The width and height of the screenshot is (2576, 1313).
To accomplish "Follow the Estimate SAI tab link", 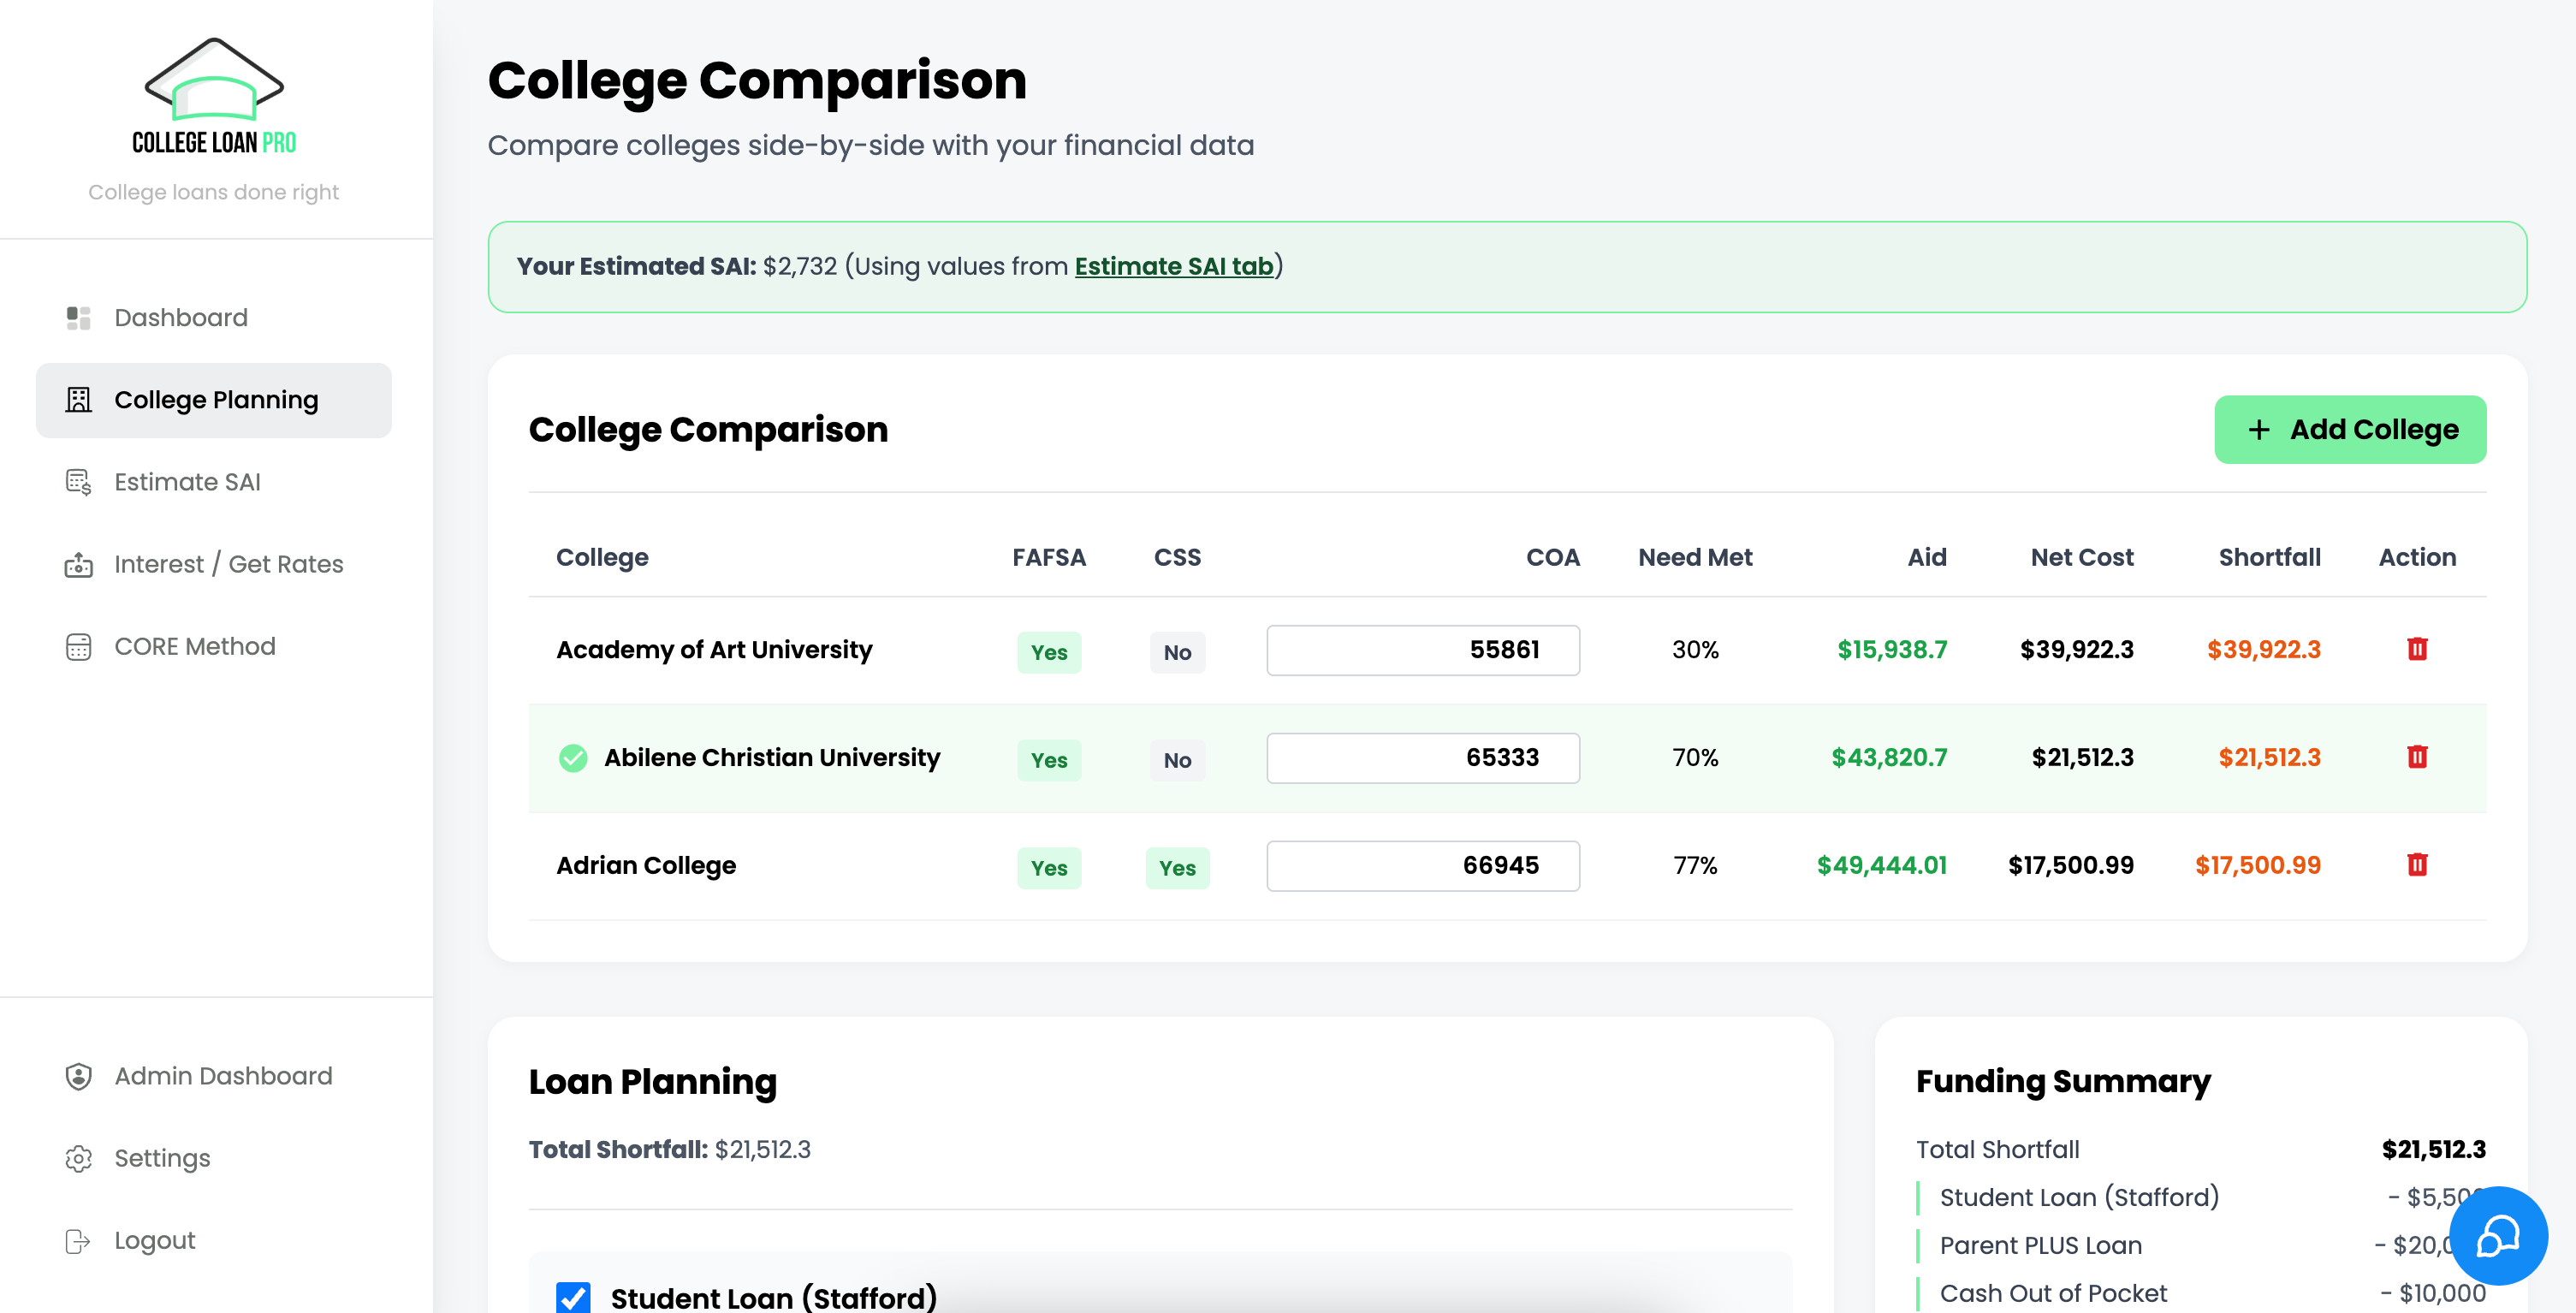I will pyautogui.click(x=1173, y=267).
